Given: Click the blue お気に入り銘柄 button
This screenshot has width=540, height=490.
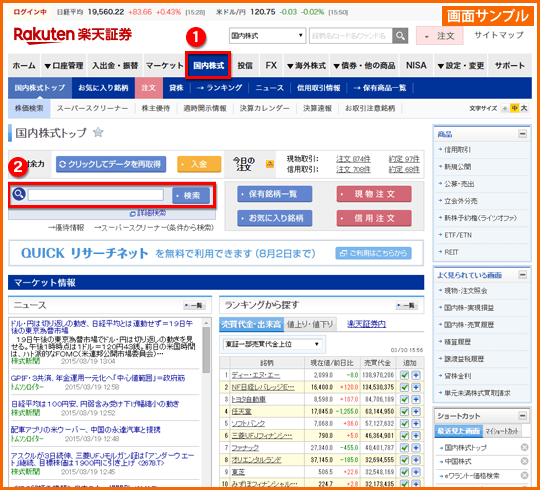Looking at the screenshot, I should (x=274, y=218).
